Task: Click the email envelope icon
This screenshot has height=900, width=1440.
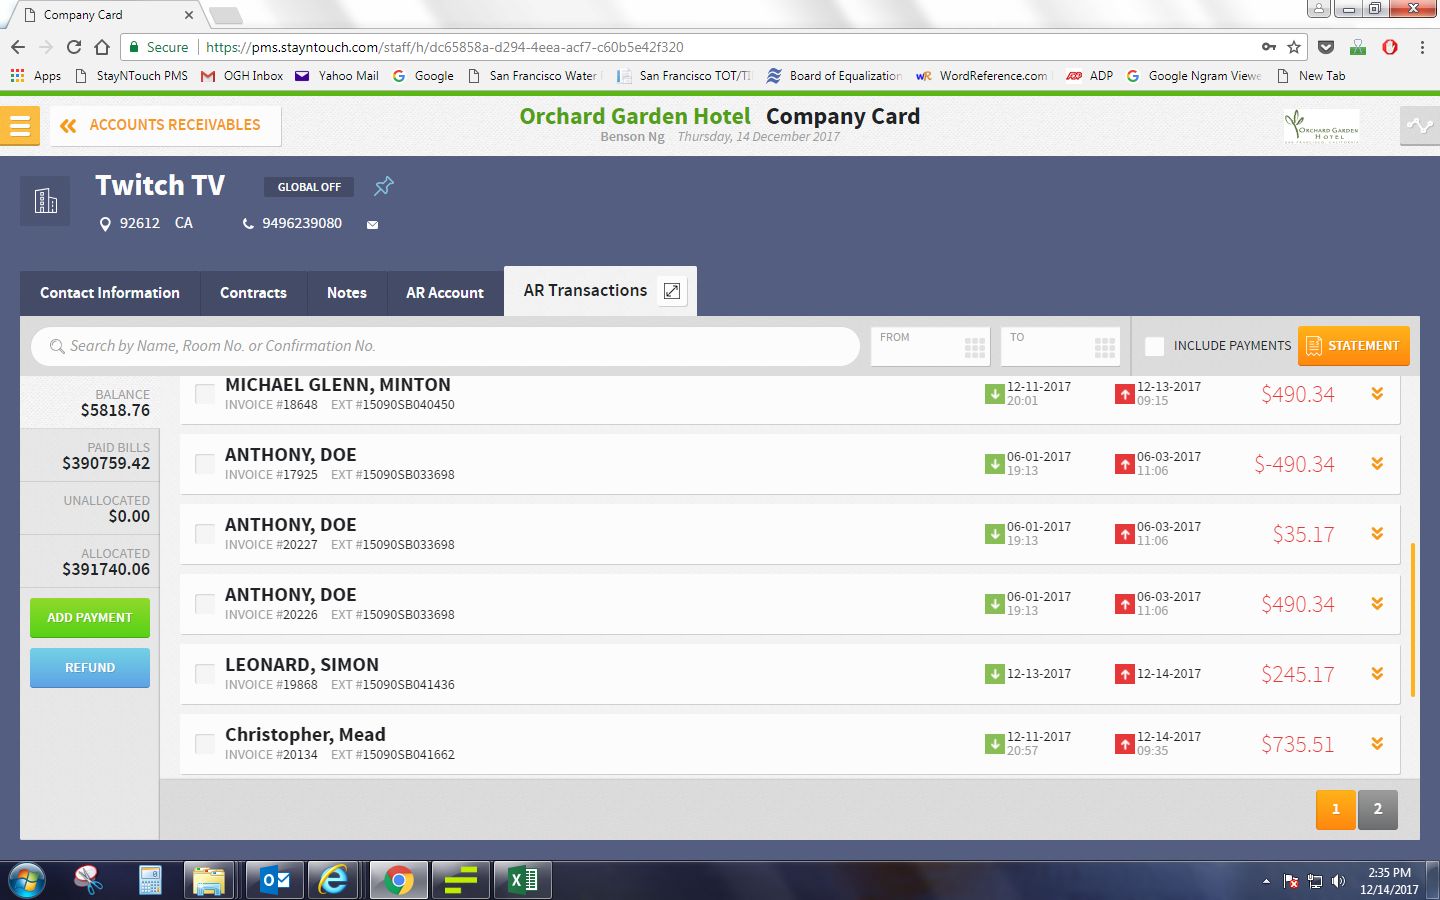Action: click(x=372, y=225)
